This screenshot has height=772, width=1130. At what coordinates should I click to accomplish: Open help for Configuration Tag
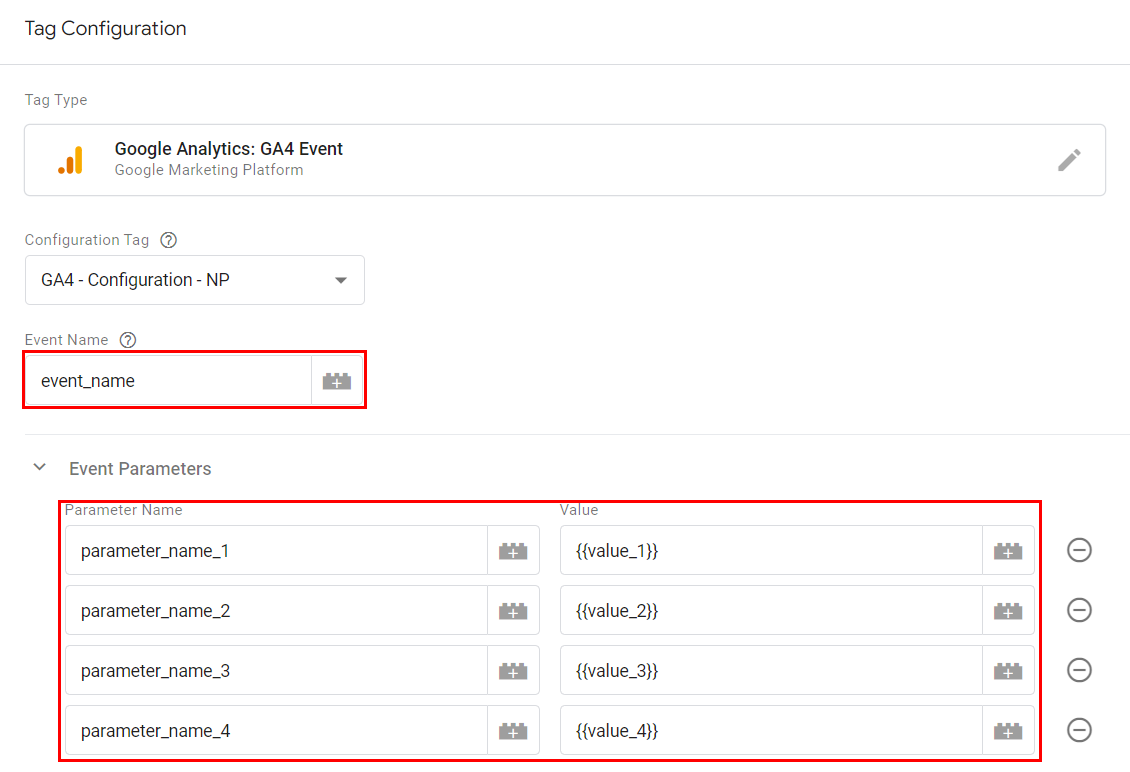coord(169,240)
